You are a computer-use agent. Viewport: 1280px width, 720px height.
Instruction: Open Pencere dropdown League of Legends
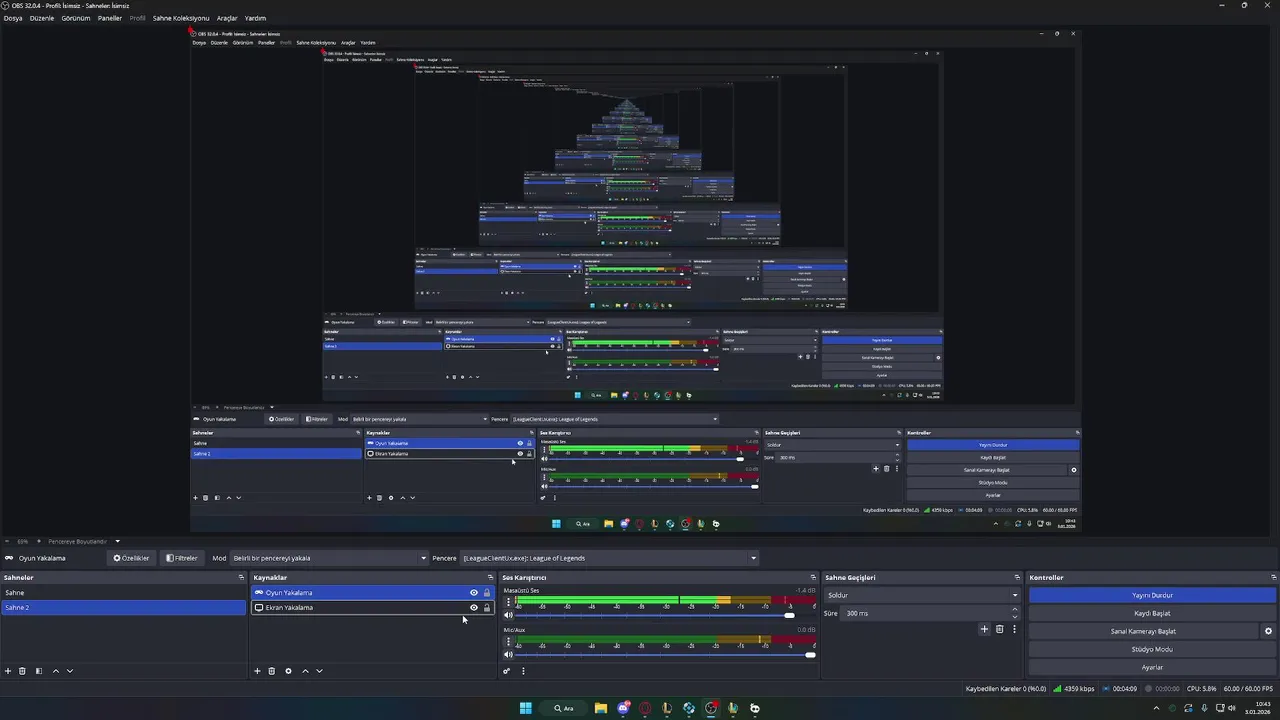(x=609, y=558)
